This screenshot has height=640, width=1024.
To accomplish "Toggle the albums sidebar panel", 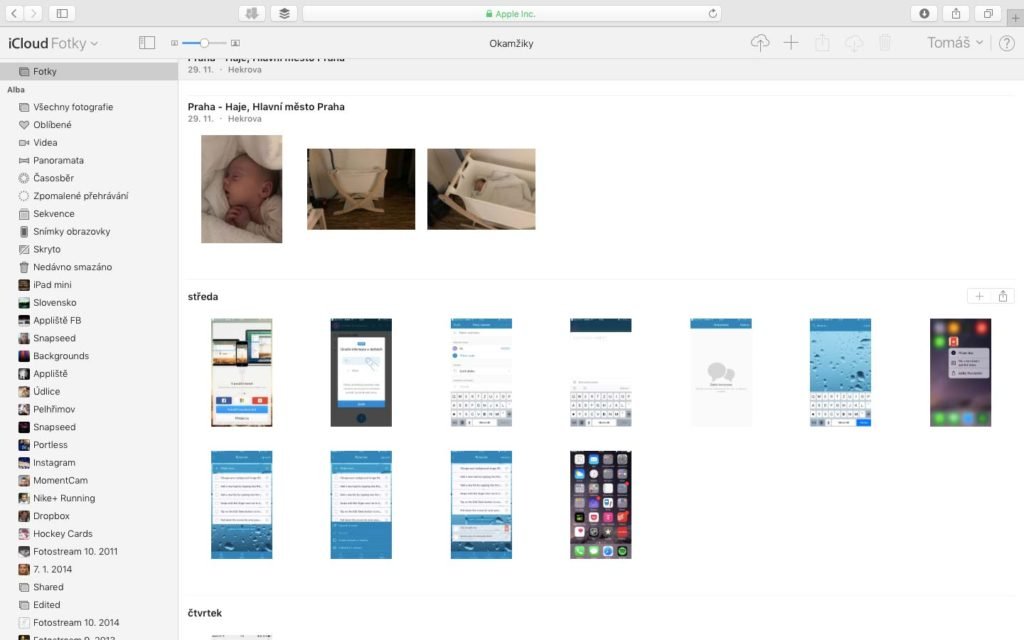I will [147, 43].
